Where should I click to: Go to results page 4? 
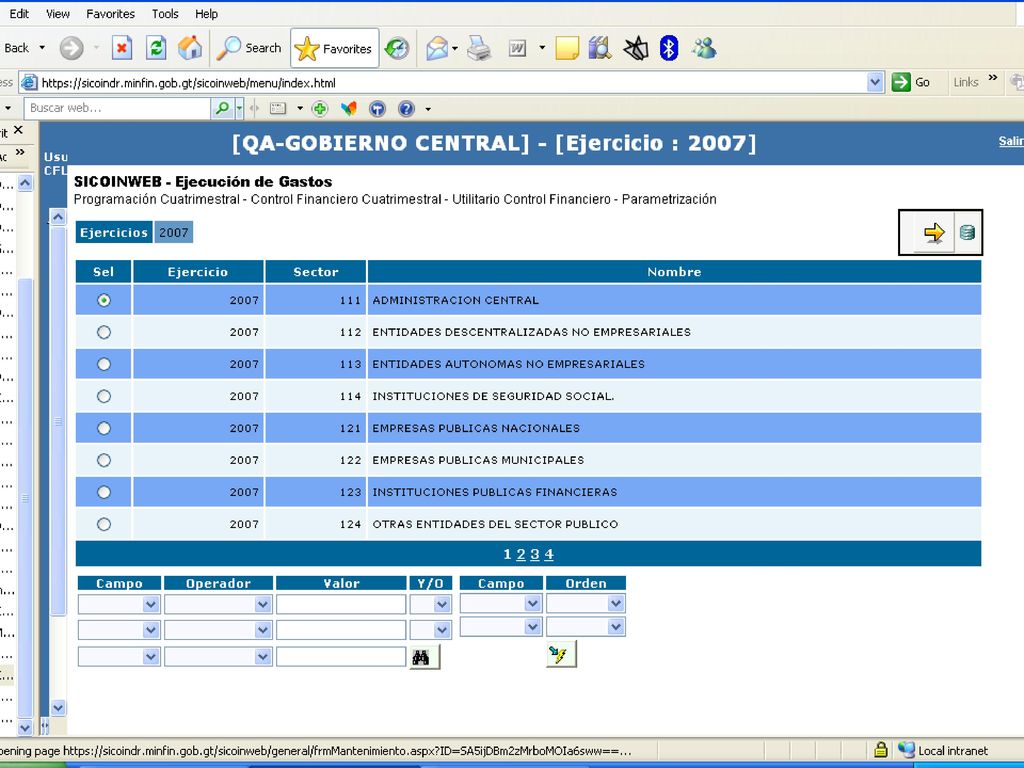point(549,554)
